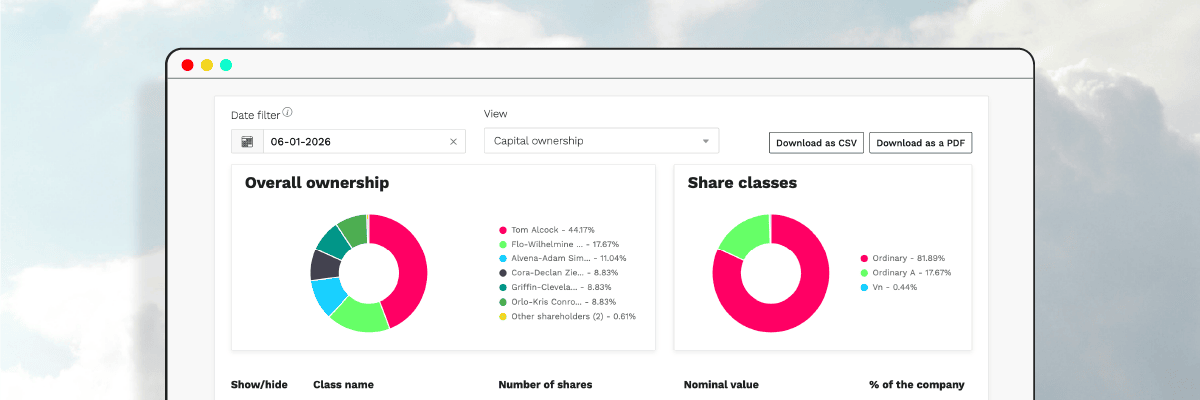Image resolution: width=1200 pixels, height=400 pixels.
Task: Clear the date with the X icon
Action: (453, 142)
